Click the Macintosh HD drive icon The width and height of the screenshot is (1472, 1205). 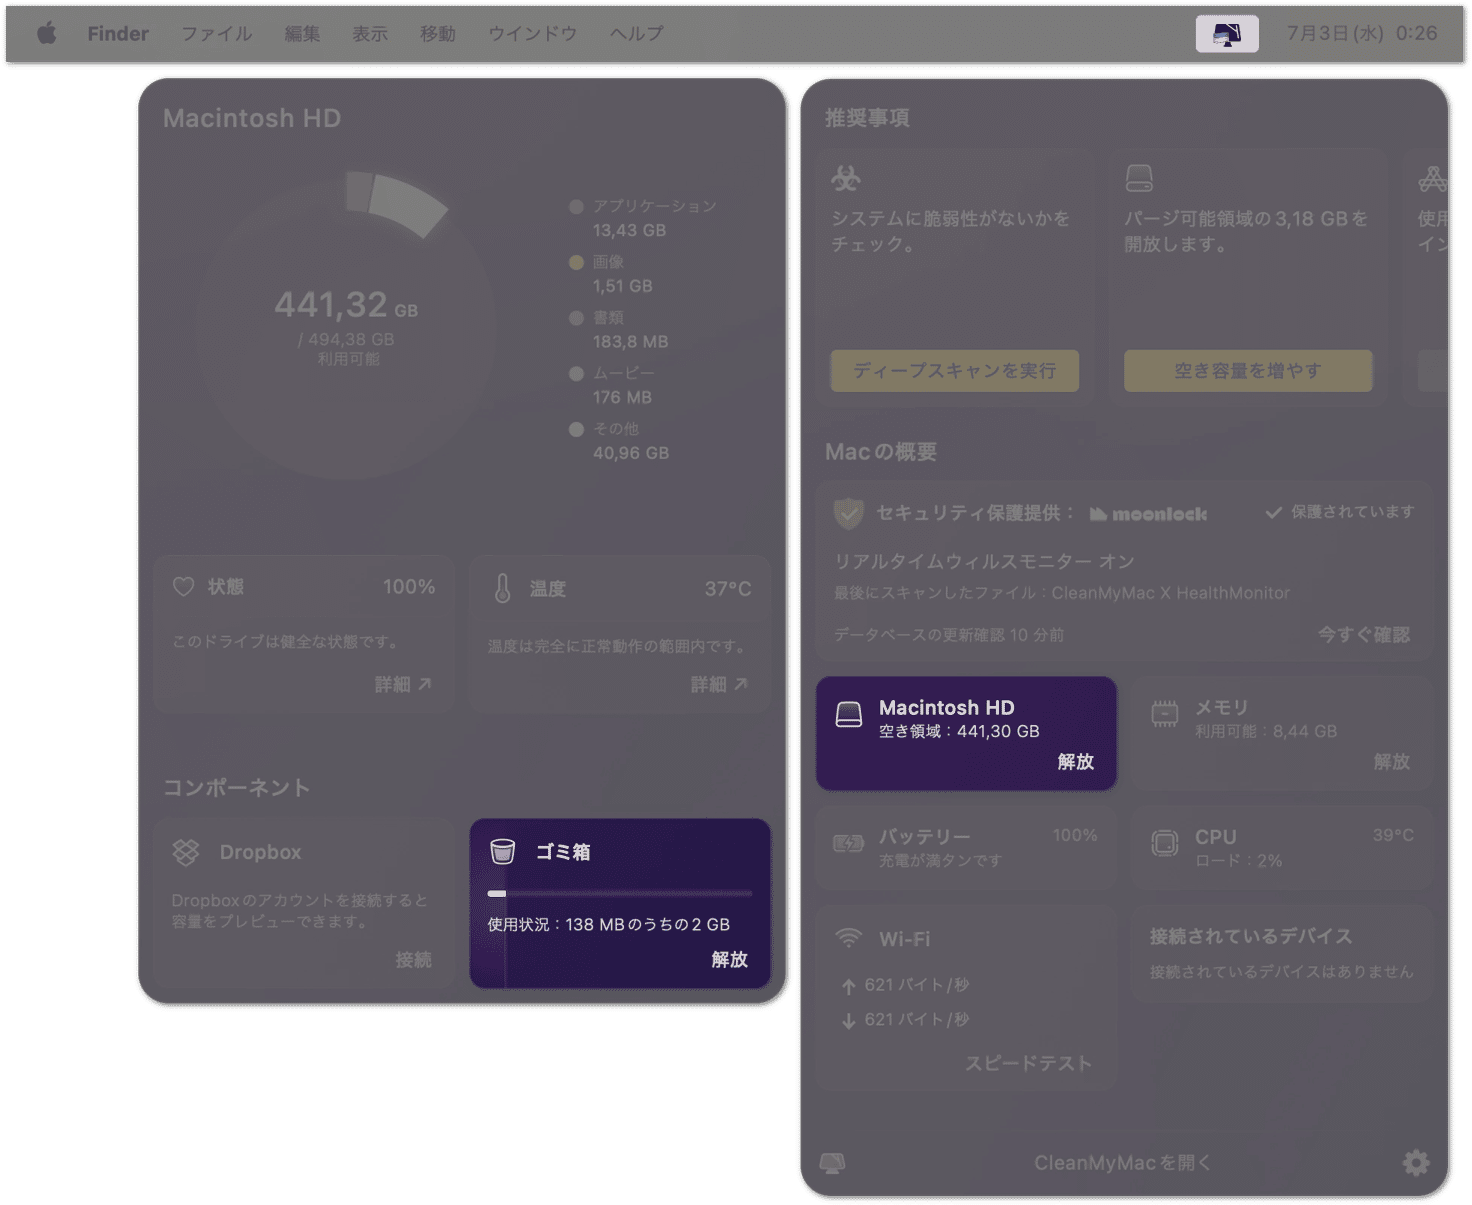click(849, 714)
